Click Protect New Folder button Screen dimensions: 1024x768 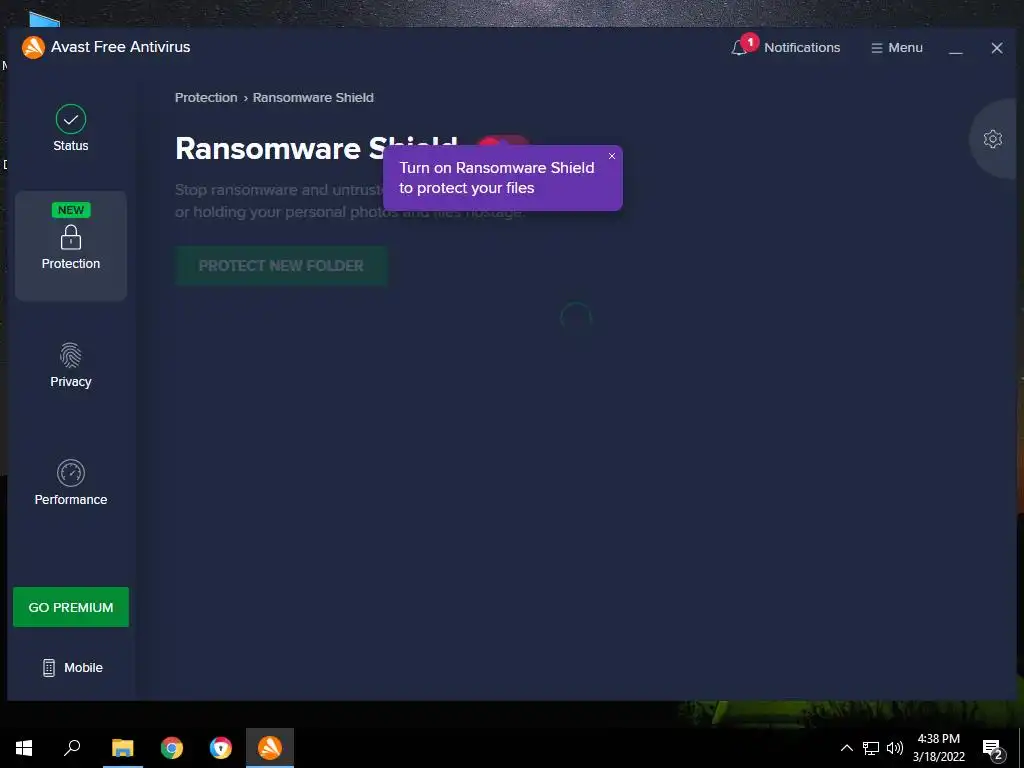coord(281,266)
